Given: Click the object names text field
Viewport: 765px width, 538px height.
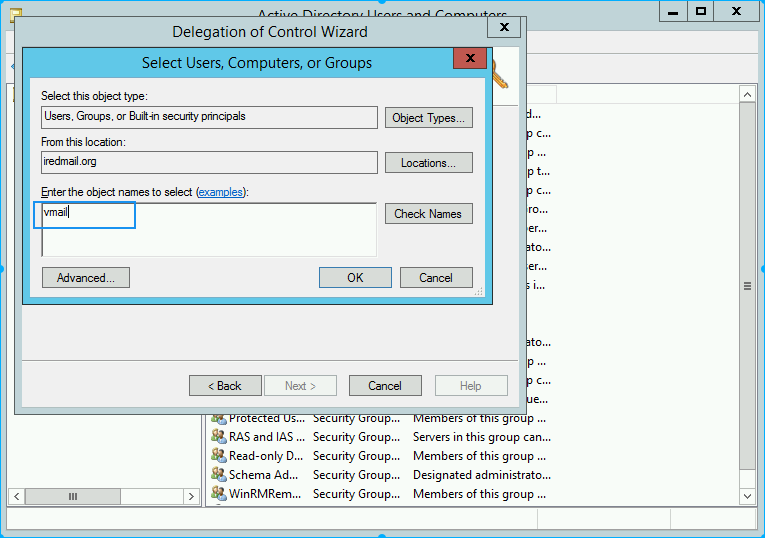Looking at the screenshot, I should pos(208,228).
